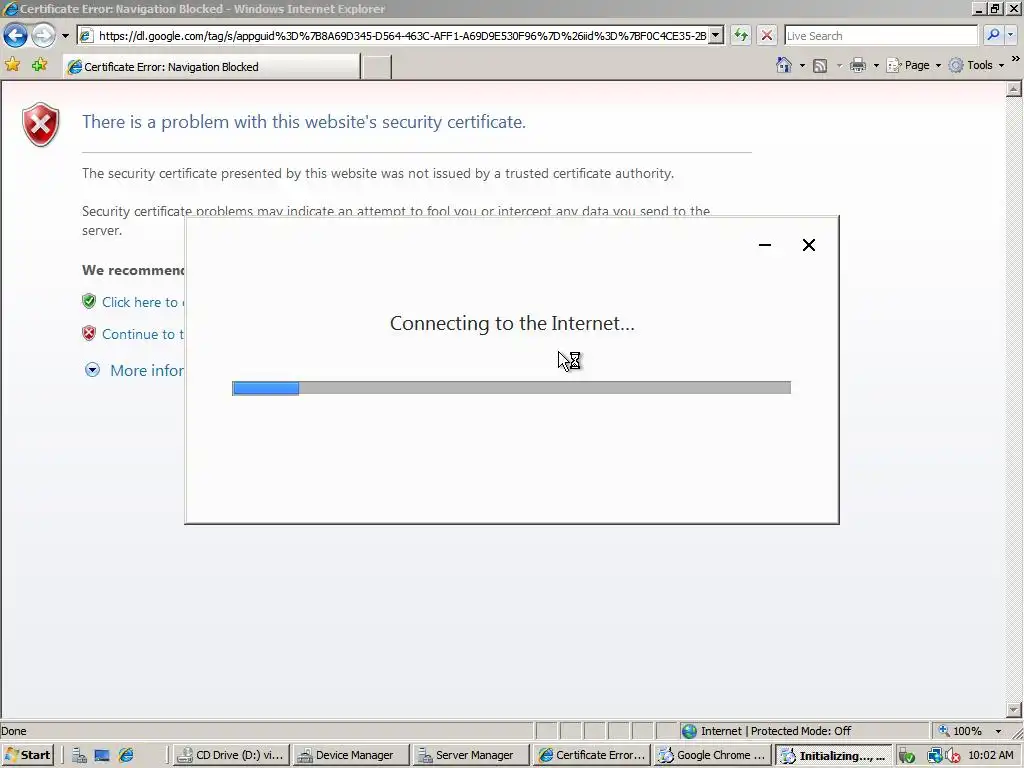Click the green shield tray icon
1024x768 pixels.
pyautogui.click(x=907, y=756)
